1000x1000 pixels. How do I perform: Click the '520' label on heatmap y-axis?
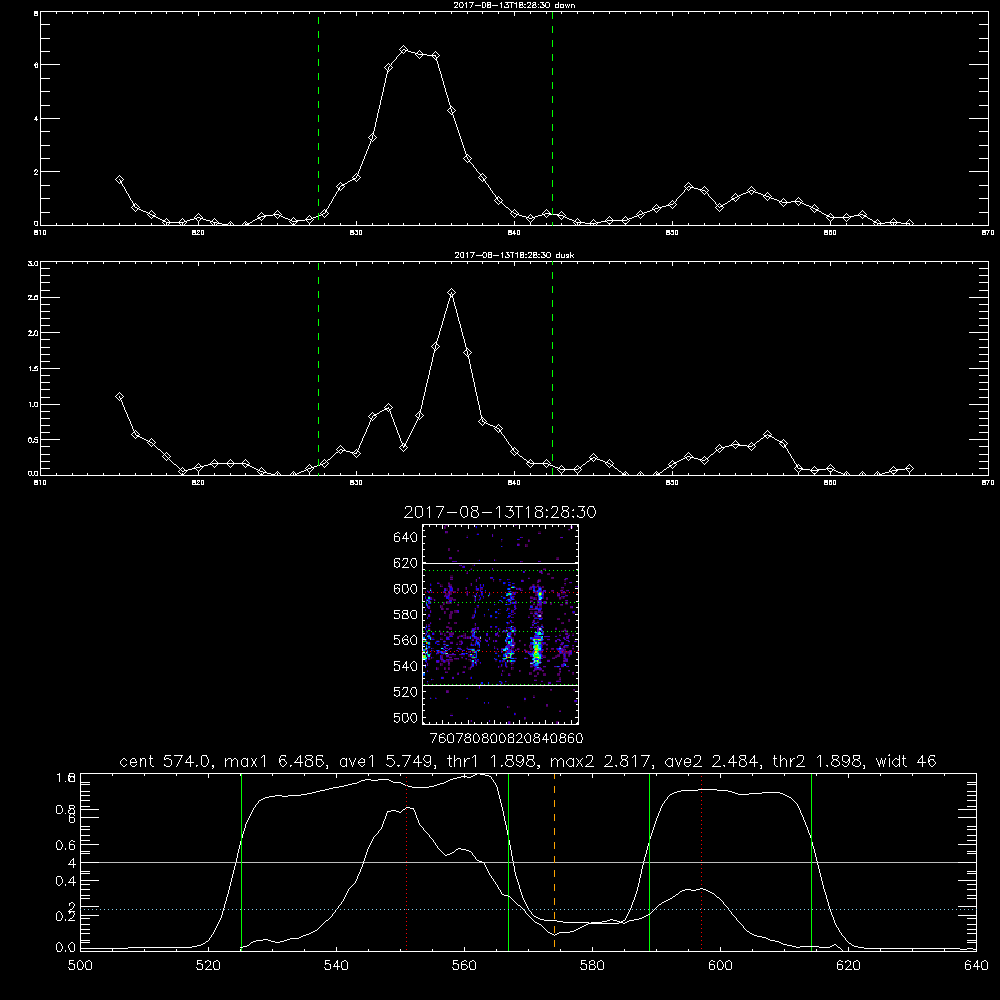[406, 692]
